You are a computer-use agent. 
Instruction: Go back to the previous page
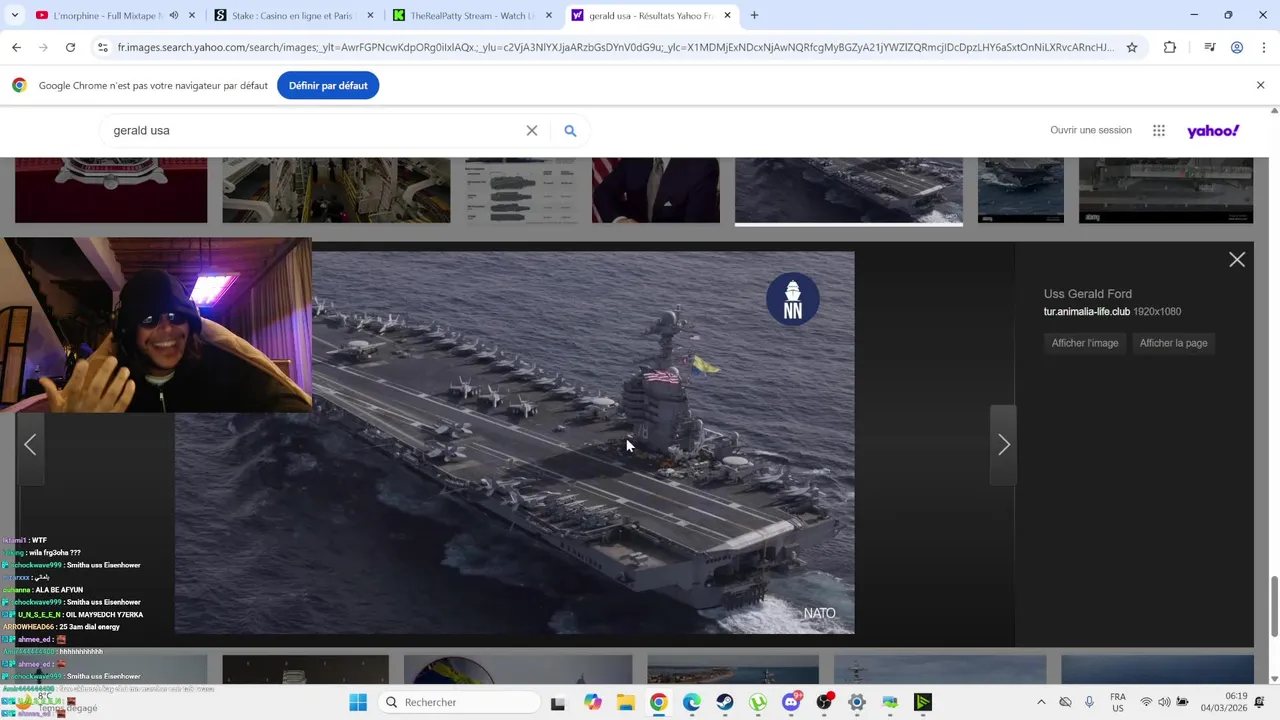point(16,47)
